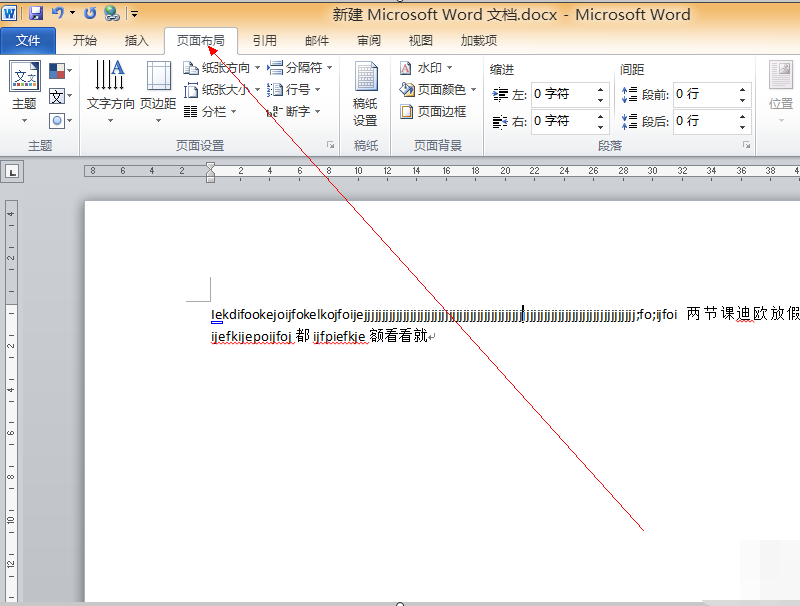
Task: Click the globe icon in quick access toolbar
Action: [x=112, y=13]
